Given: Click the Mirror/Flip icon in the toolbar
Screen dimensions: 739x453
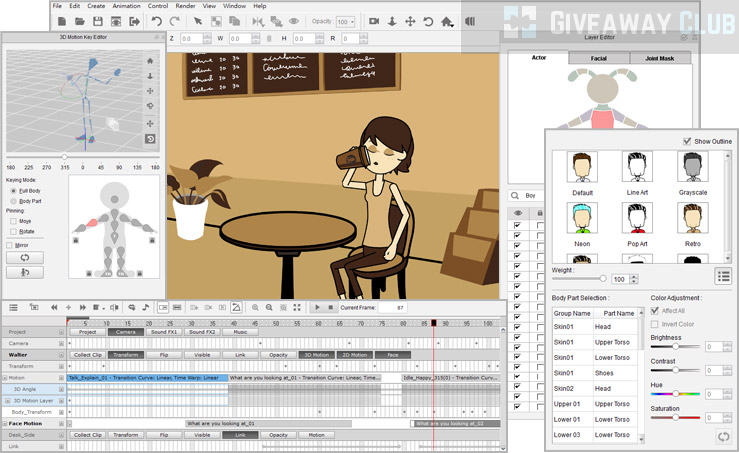Looking at the screenshot, I should click(x=258, y=22).
